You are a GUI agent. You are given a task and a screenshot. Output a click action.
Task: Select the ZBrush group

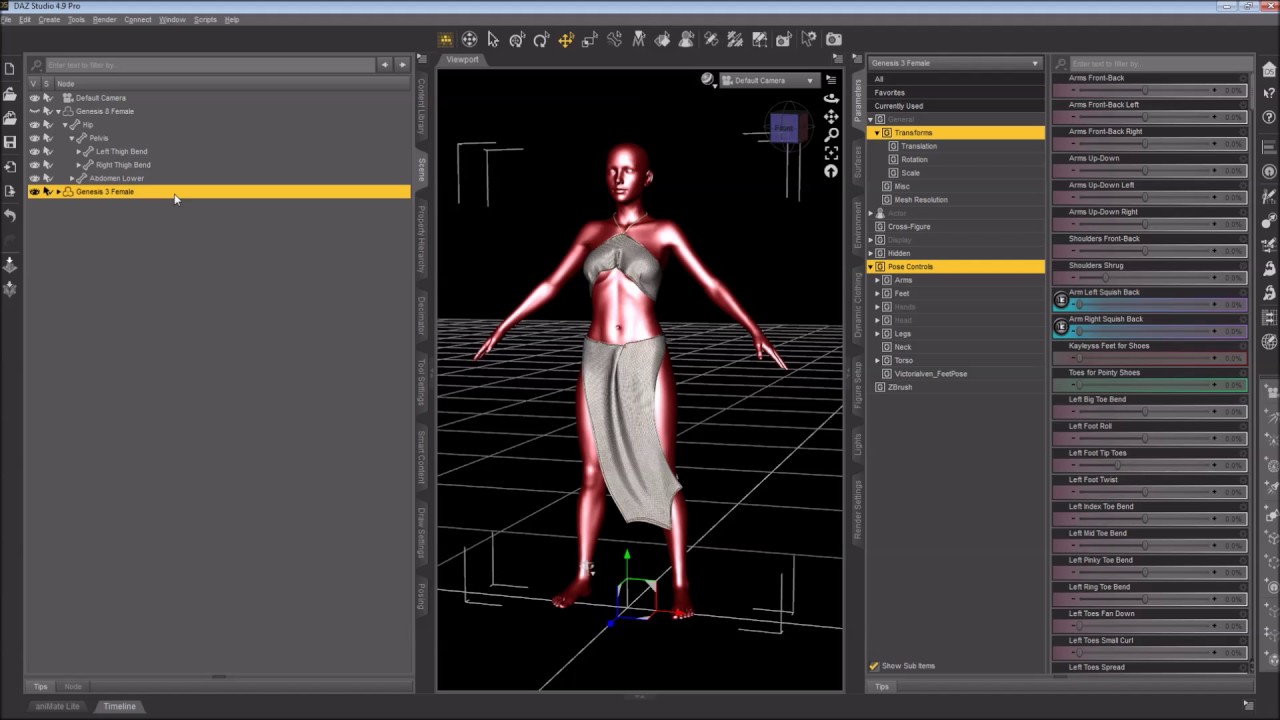[899, 387]
